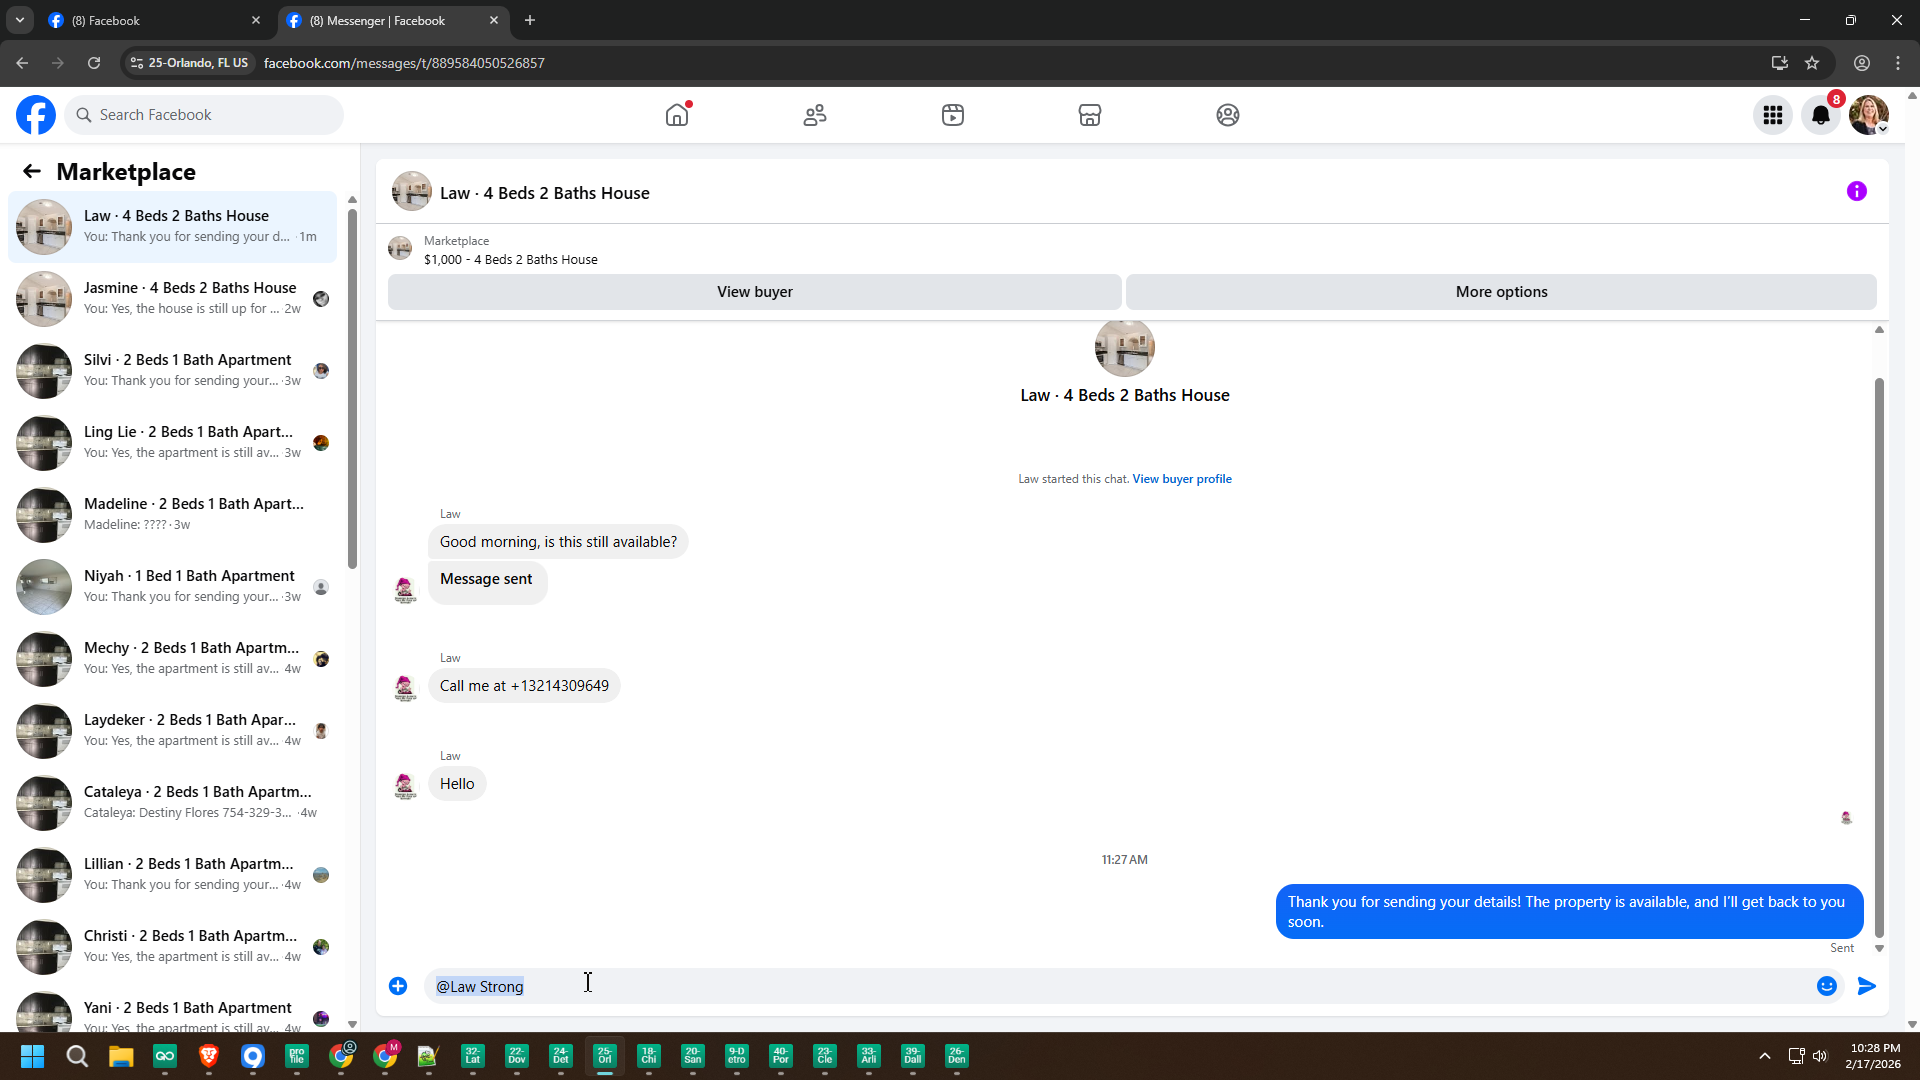This screenshot has height=1080, width=1920.
Task: Open the Facebook Home icon
Action: [x=677, y=115]
